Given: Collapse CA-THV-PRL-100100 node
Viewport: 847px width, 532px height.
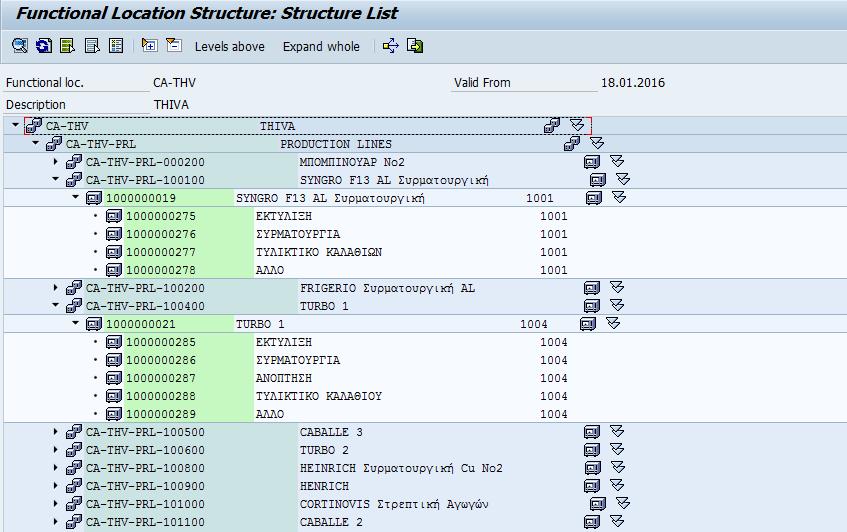Looking at the screenshot, I should pos(56,179).
